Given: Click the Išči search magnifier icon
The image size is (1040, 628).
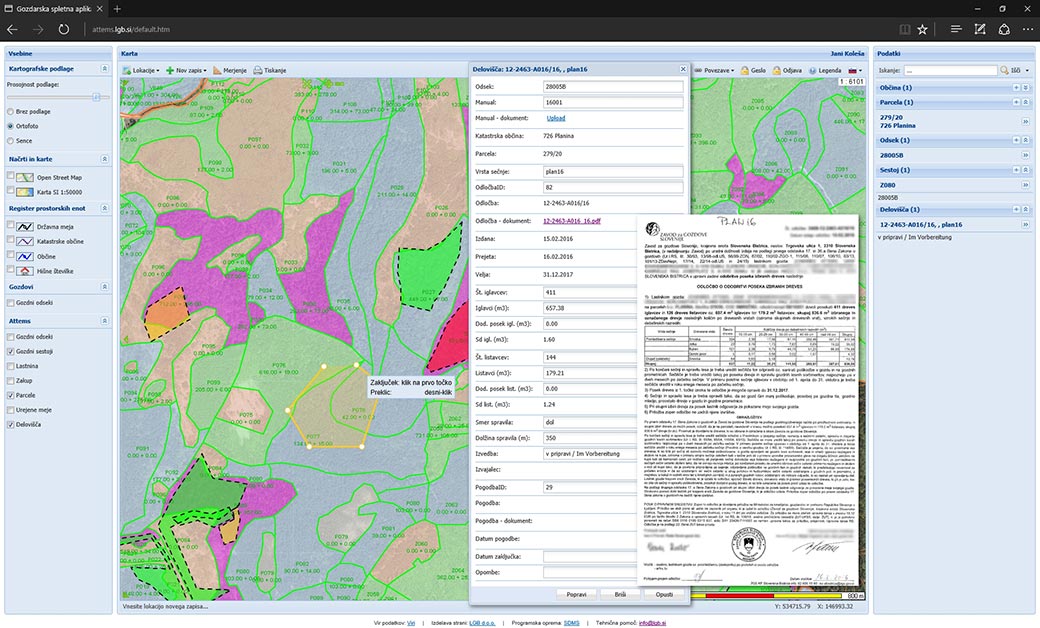Looking at the screenshot, I should [1003, 71].
